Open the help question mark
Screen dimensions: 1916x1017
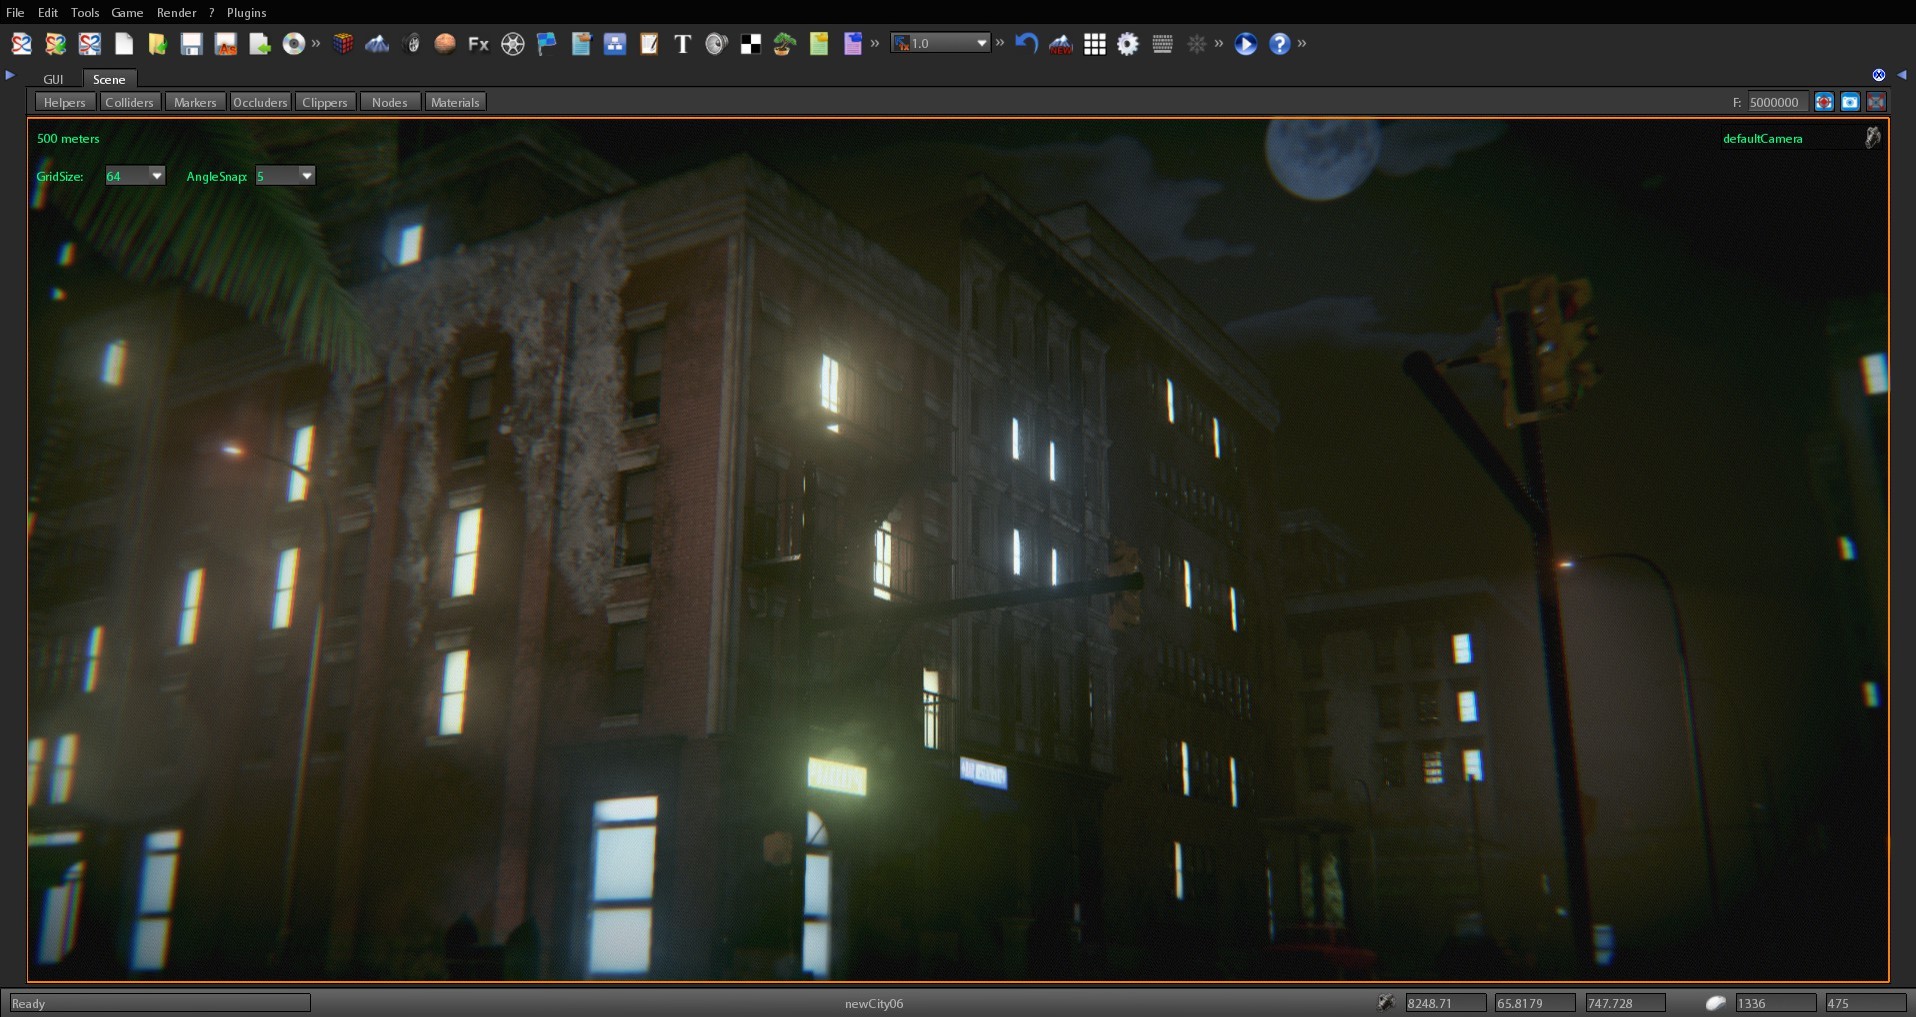(1279, 44)
